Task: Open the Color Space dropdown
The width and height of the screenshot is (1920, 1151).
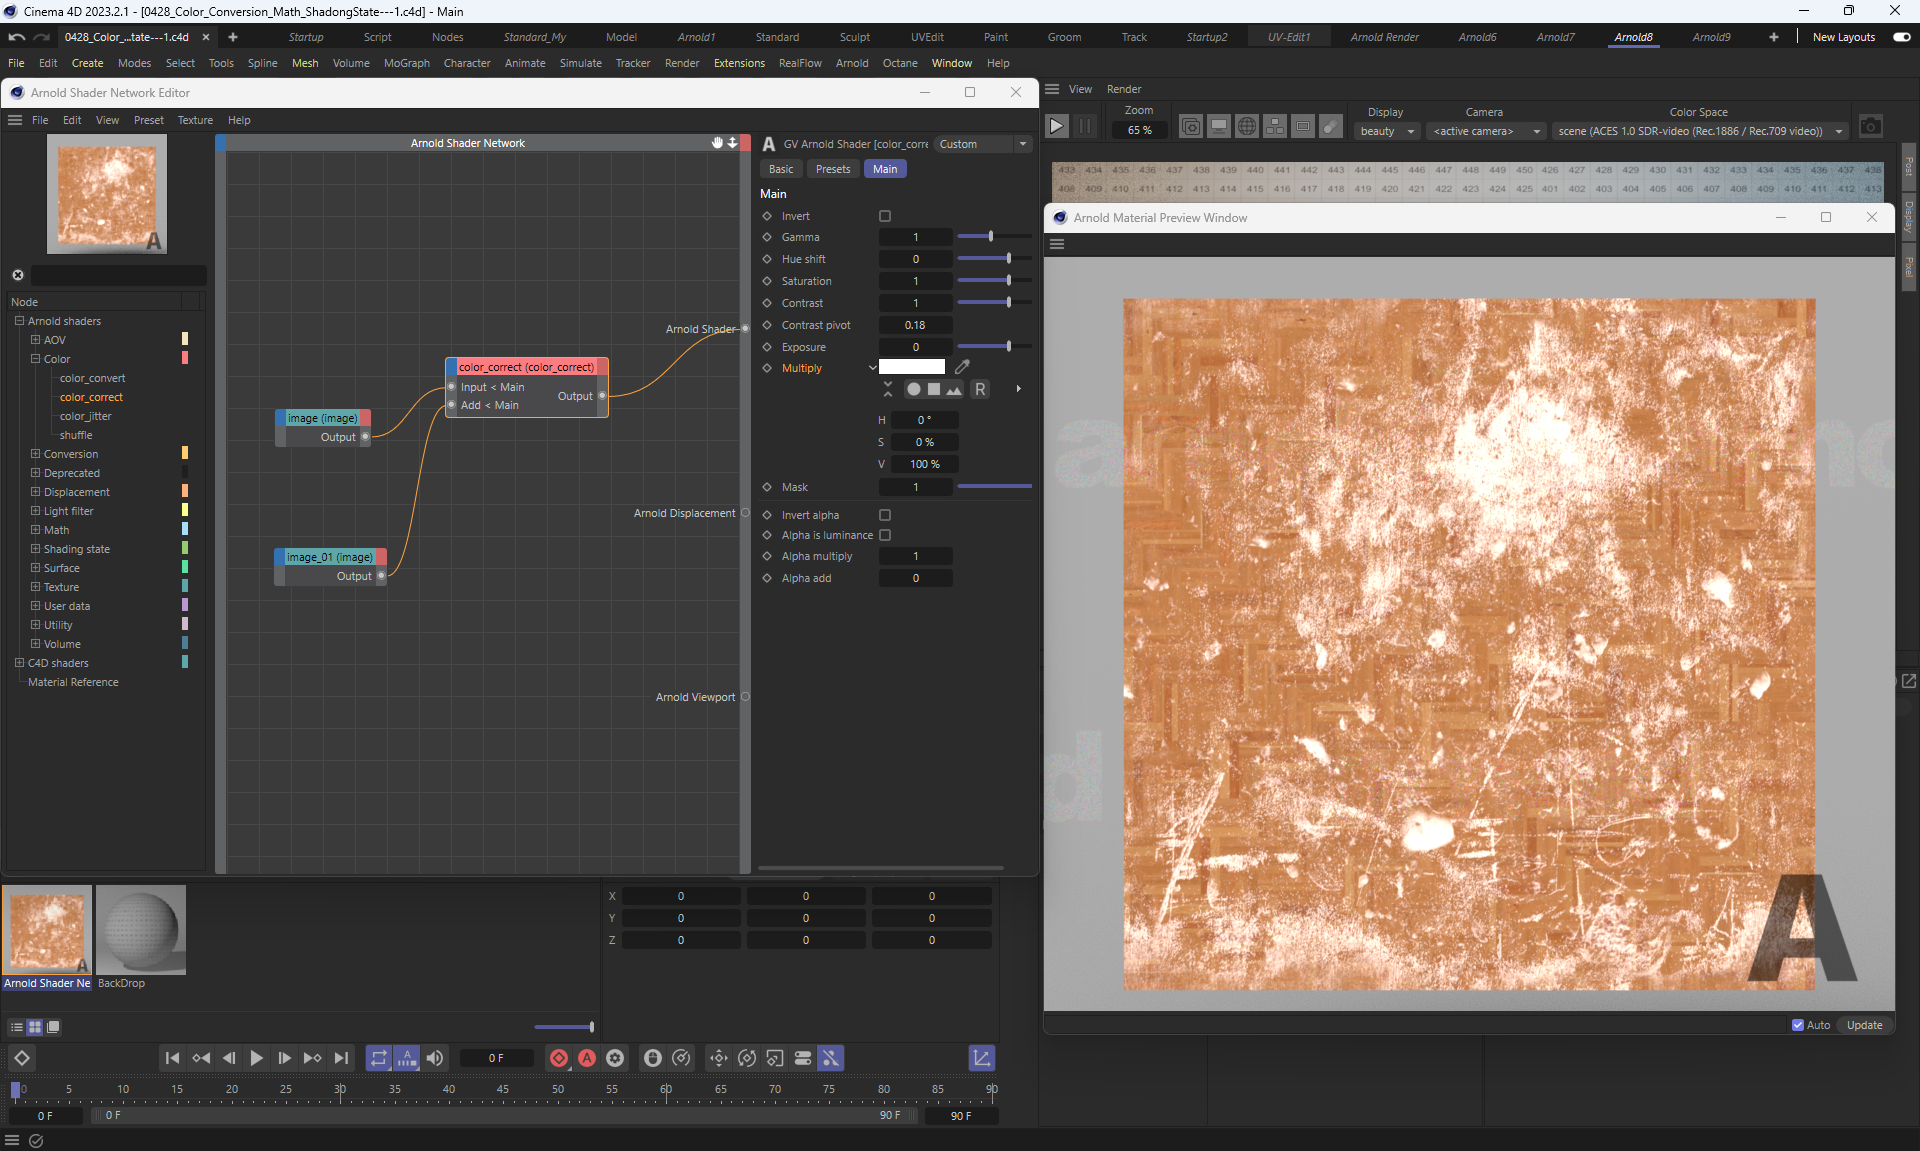Action: click(1699, 131)
